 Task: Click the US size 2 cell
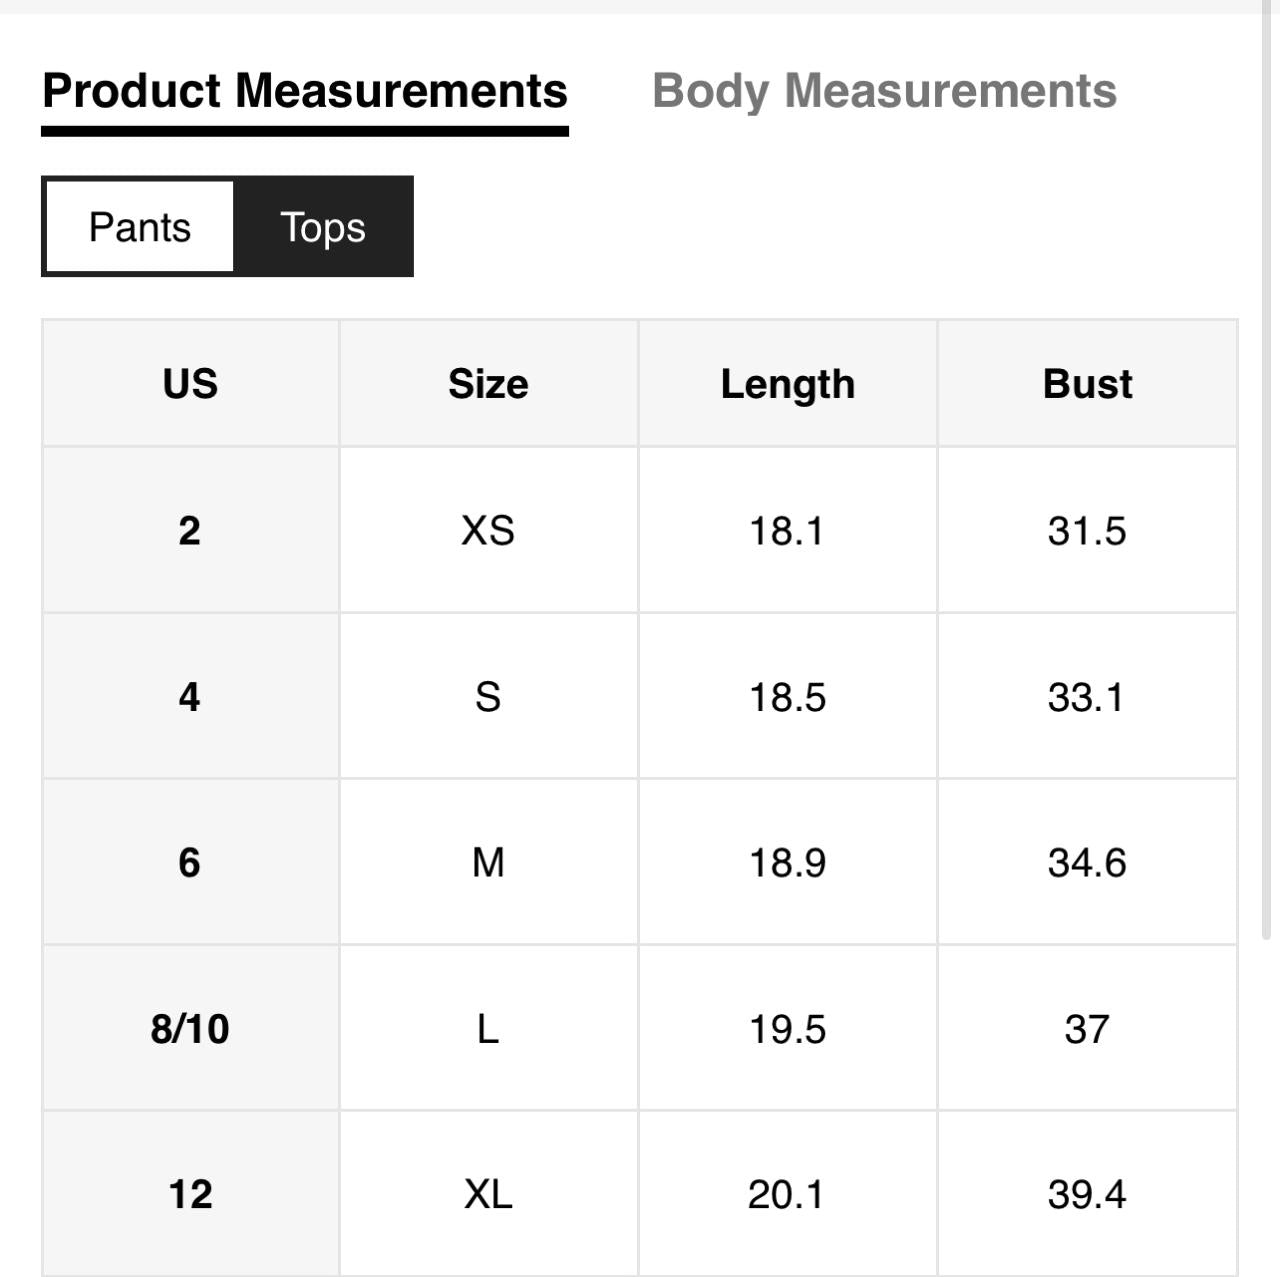coord(190,530)
